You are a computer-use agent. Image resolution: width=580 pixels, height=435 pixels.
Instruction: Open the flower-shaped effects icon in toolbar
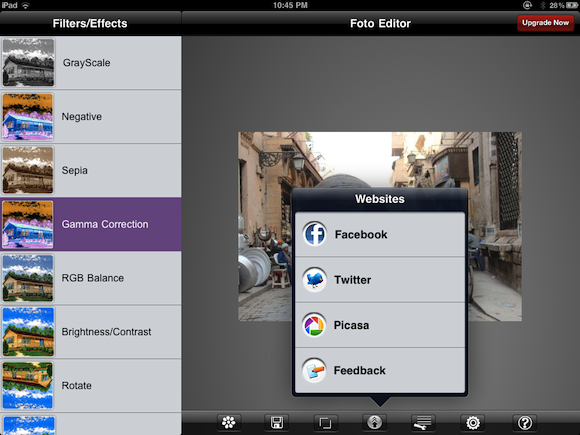tap(229, 422)
